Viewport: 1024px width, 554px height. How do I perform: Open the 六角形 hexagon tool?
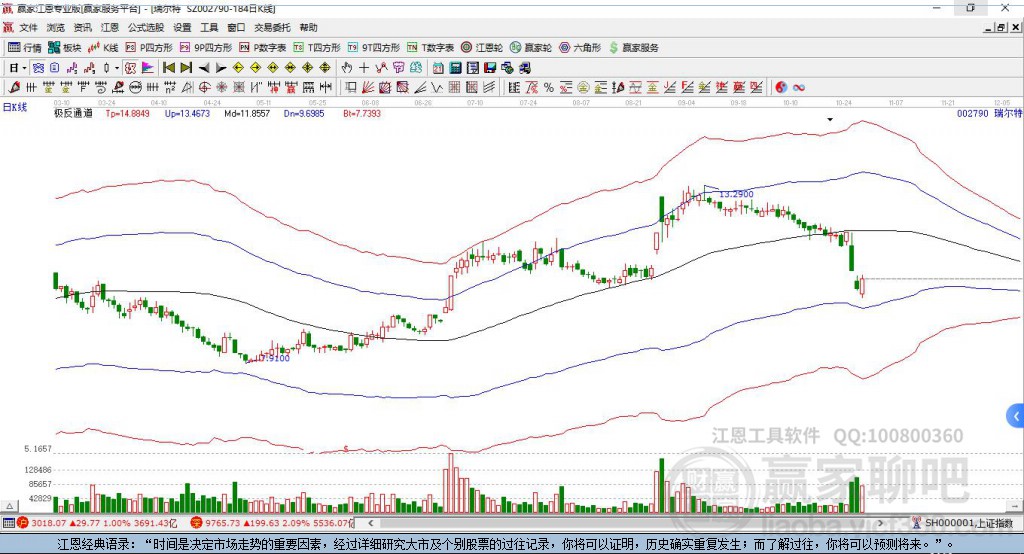(x=580, y=48)
